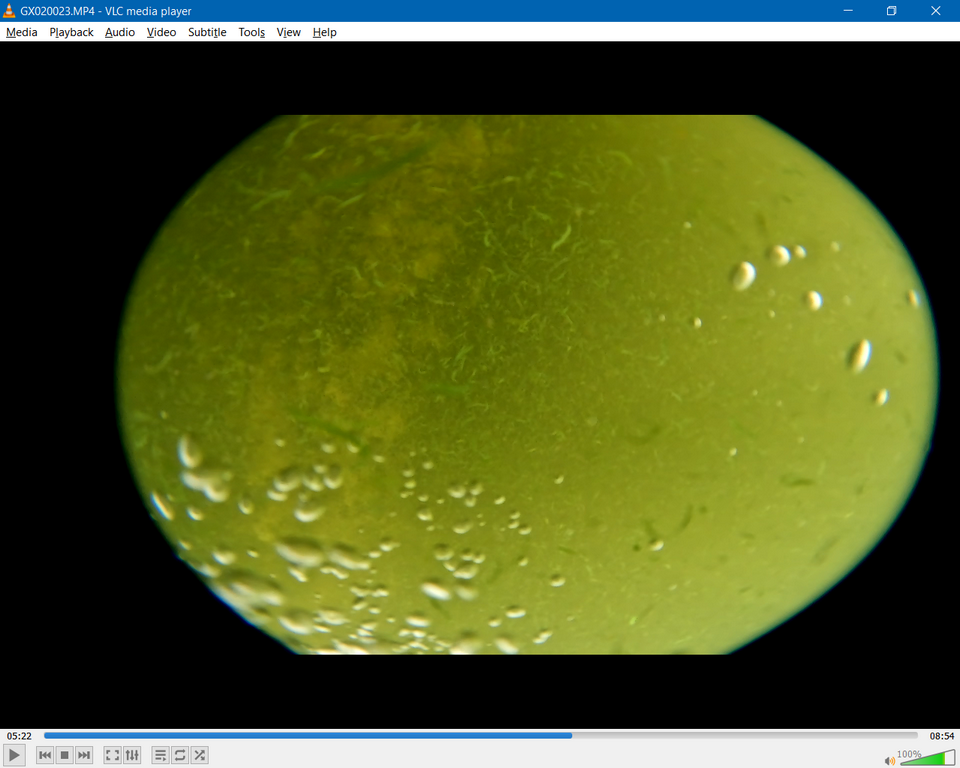
Task: Show extended settings equalizer panel
Action: tap(132, 755)
